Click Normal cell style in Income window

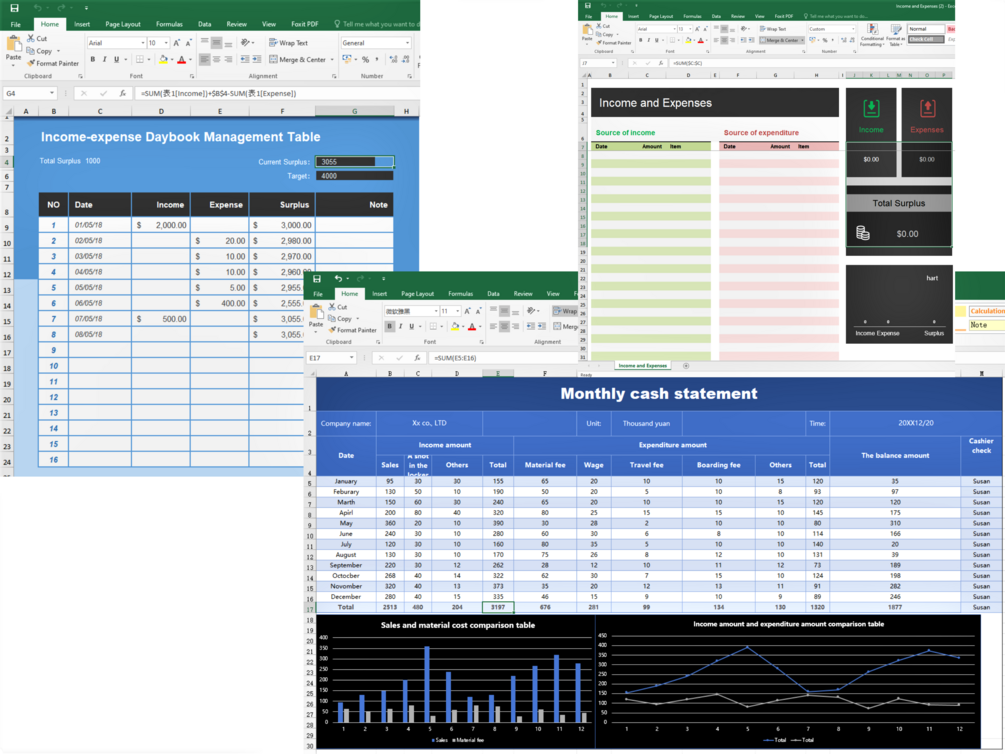(x=926, y=29)
